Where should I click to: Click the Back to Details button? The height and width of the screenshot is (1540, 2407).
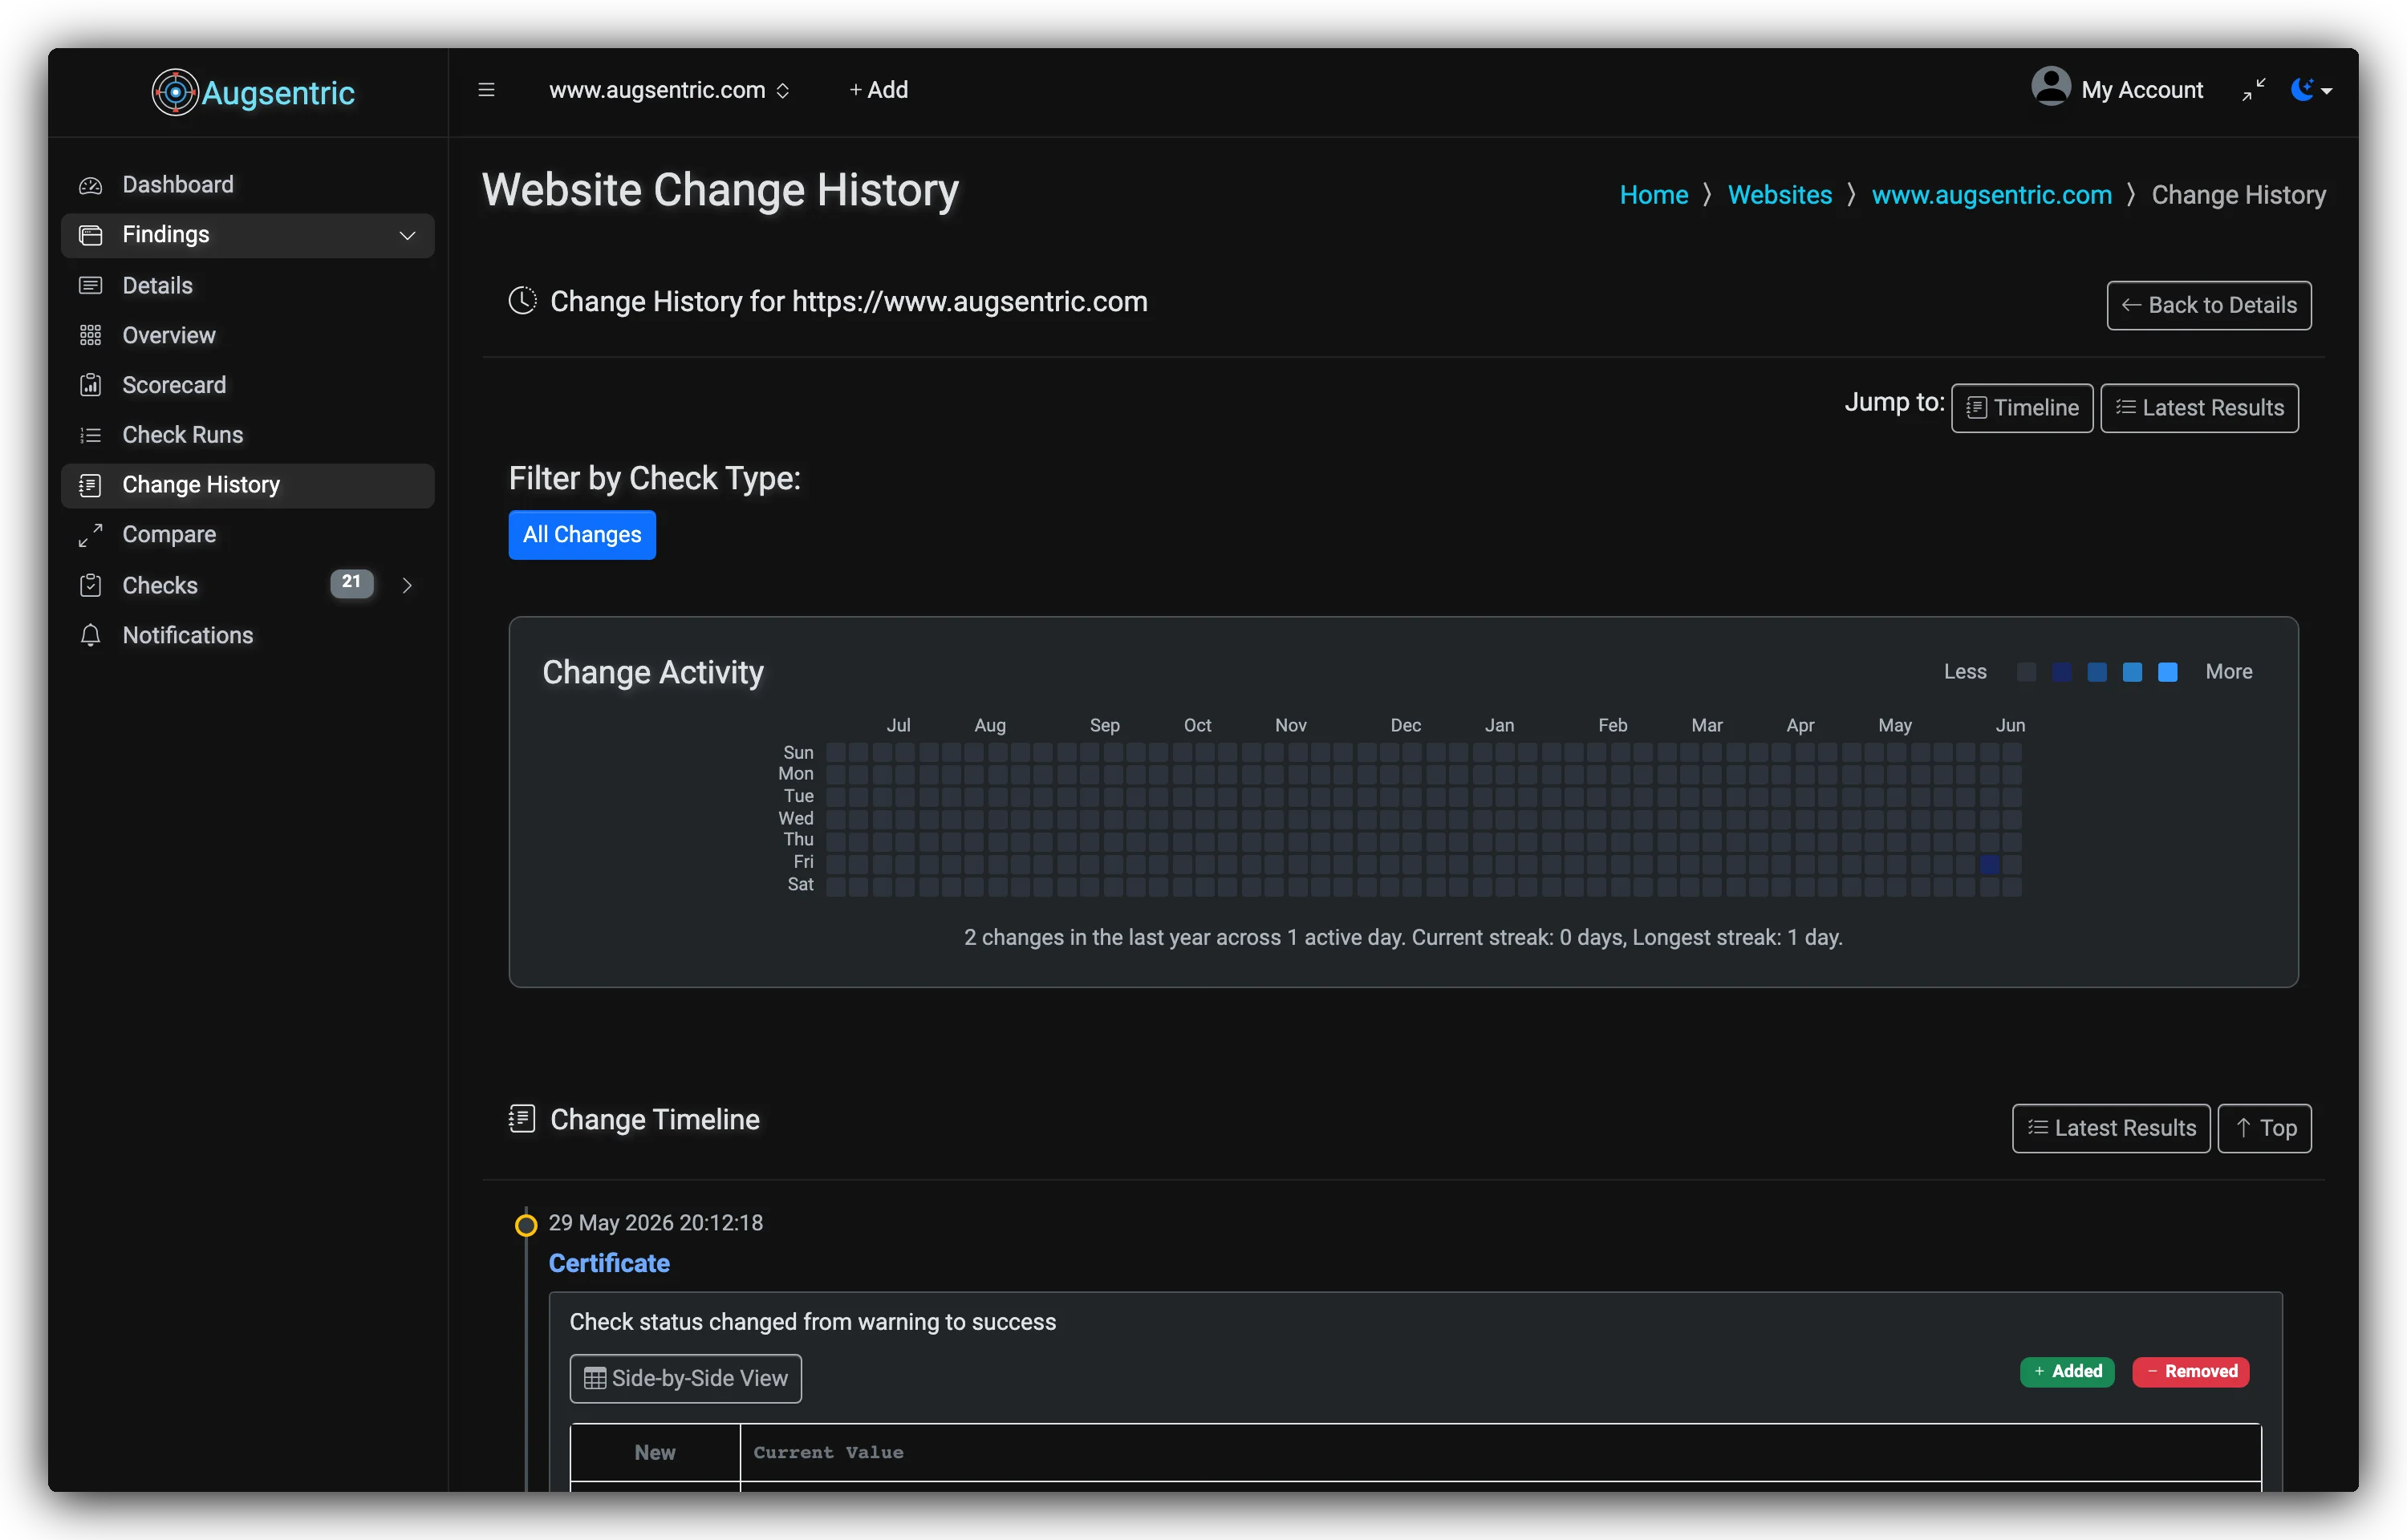2208,305
